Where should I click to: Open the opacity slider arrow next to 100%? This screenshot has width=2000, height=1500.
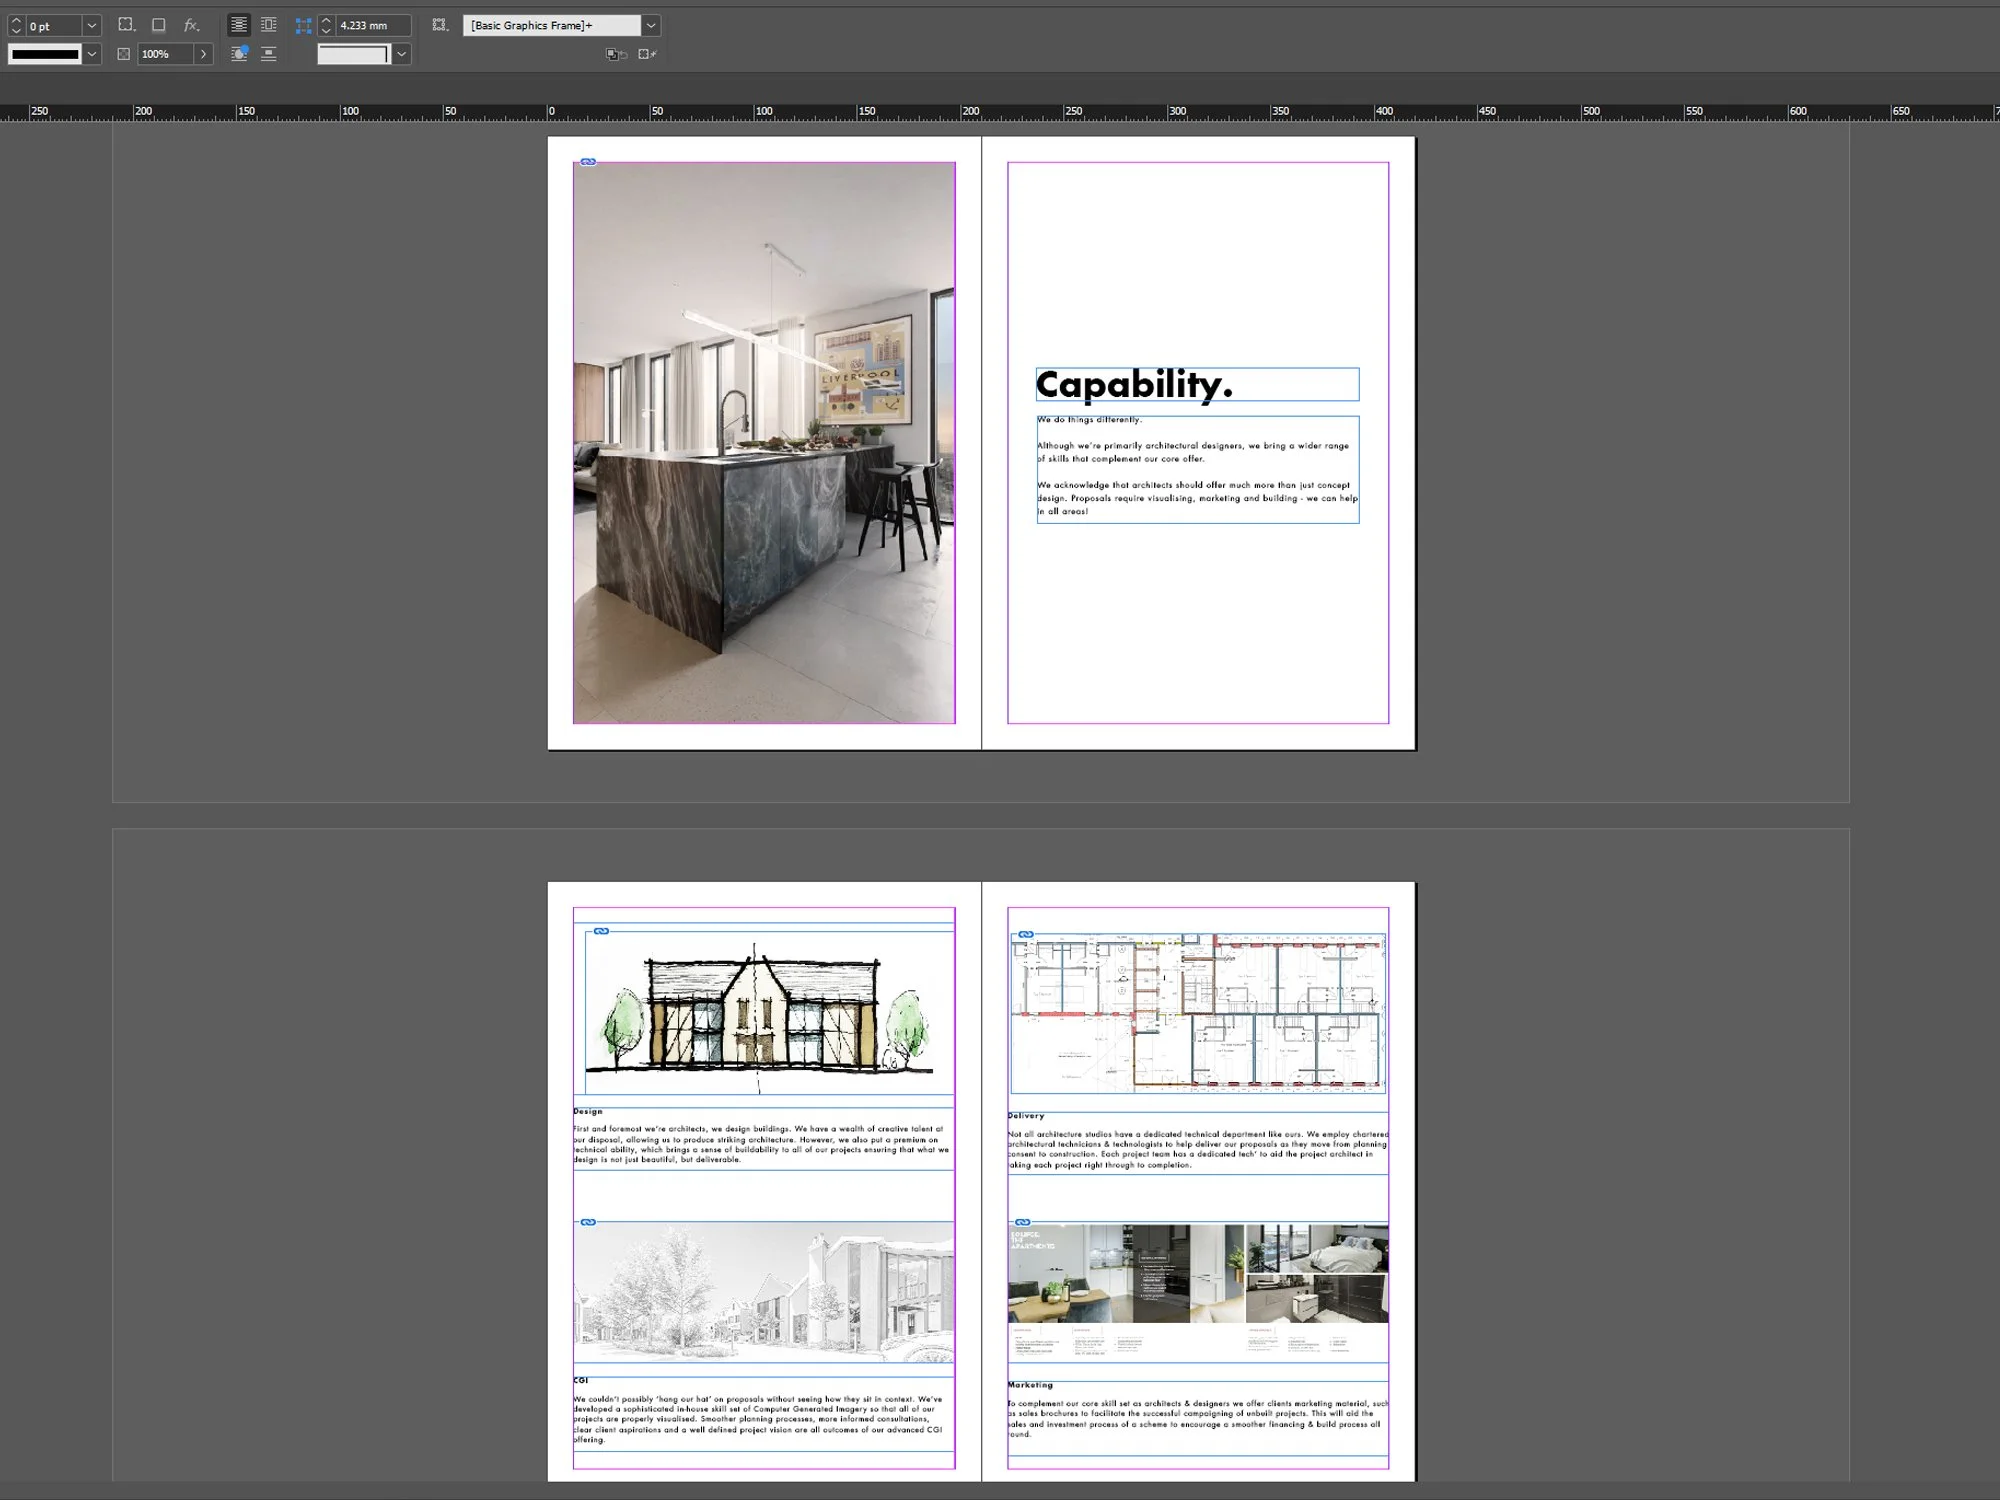[203, 54]
